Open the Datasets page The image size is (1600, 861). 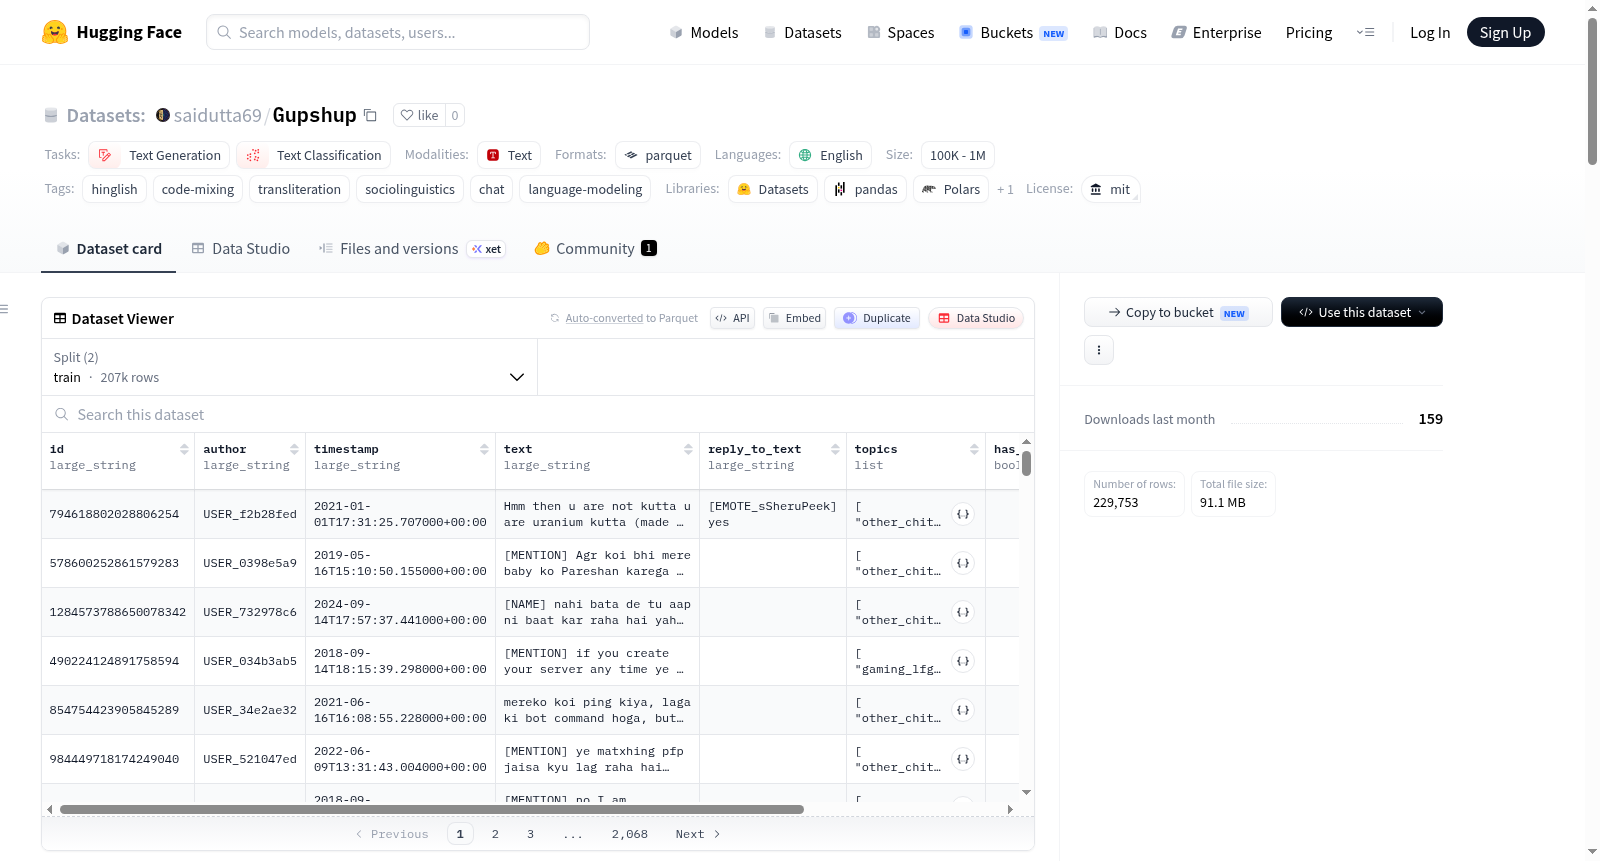pos(802,32)
